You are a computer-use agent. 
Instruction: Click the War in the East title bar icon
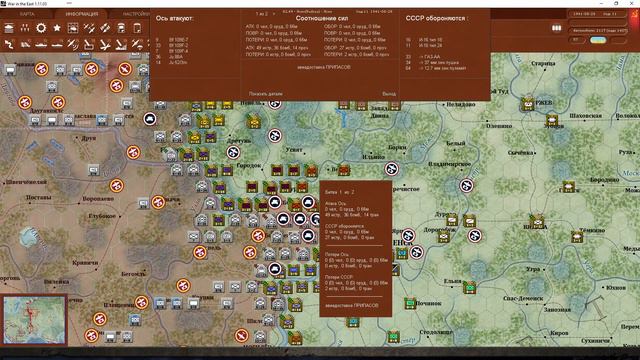[x=3, y=3]
